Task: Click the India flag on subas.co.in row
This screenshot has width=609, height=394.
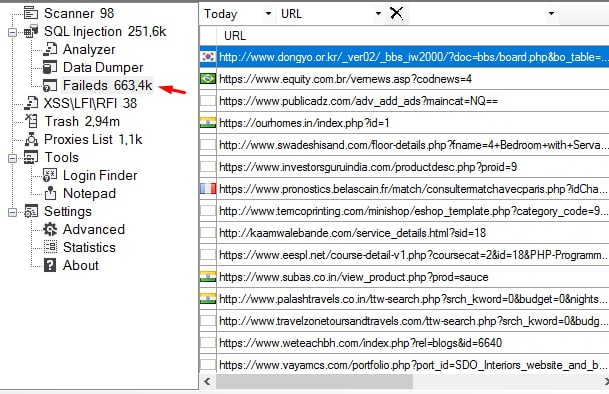Action: pos(208,277)
